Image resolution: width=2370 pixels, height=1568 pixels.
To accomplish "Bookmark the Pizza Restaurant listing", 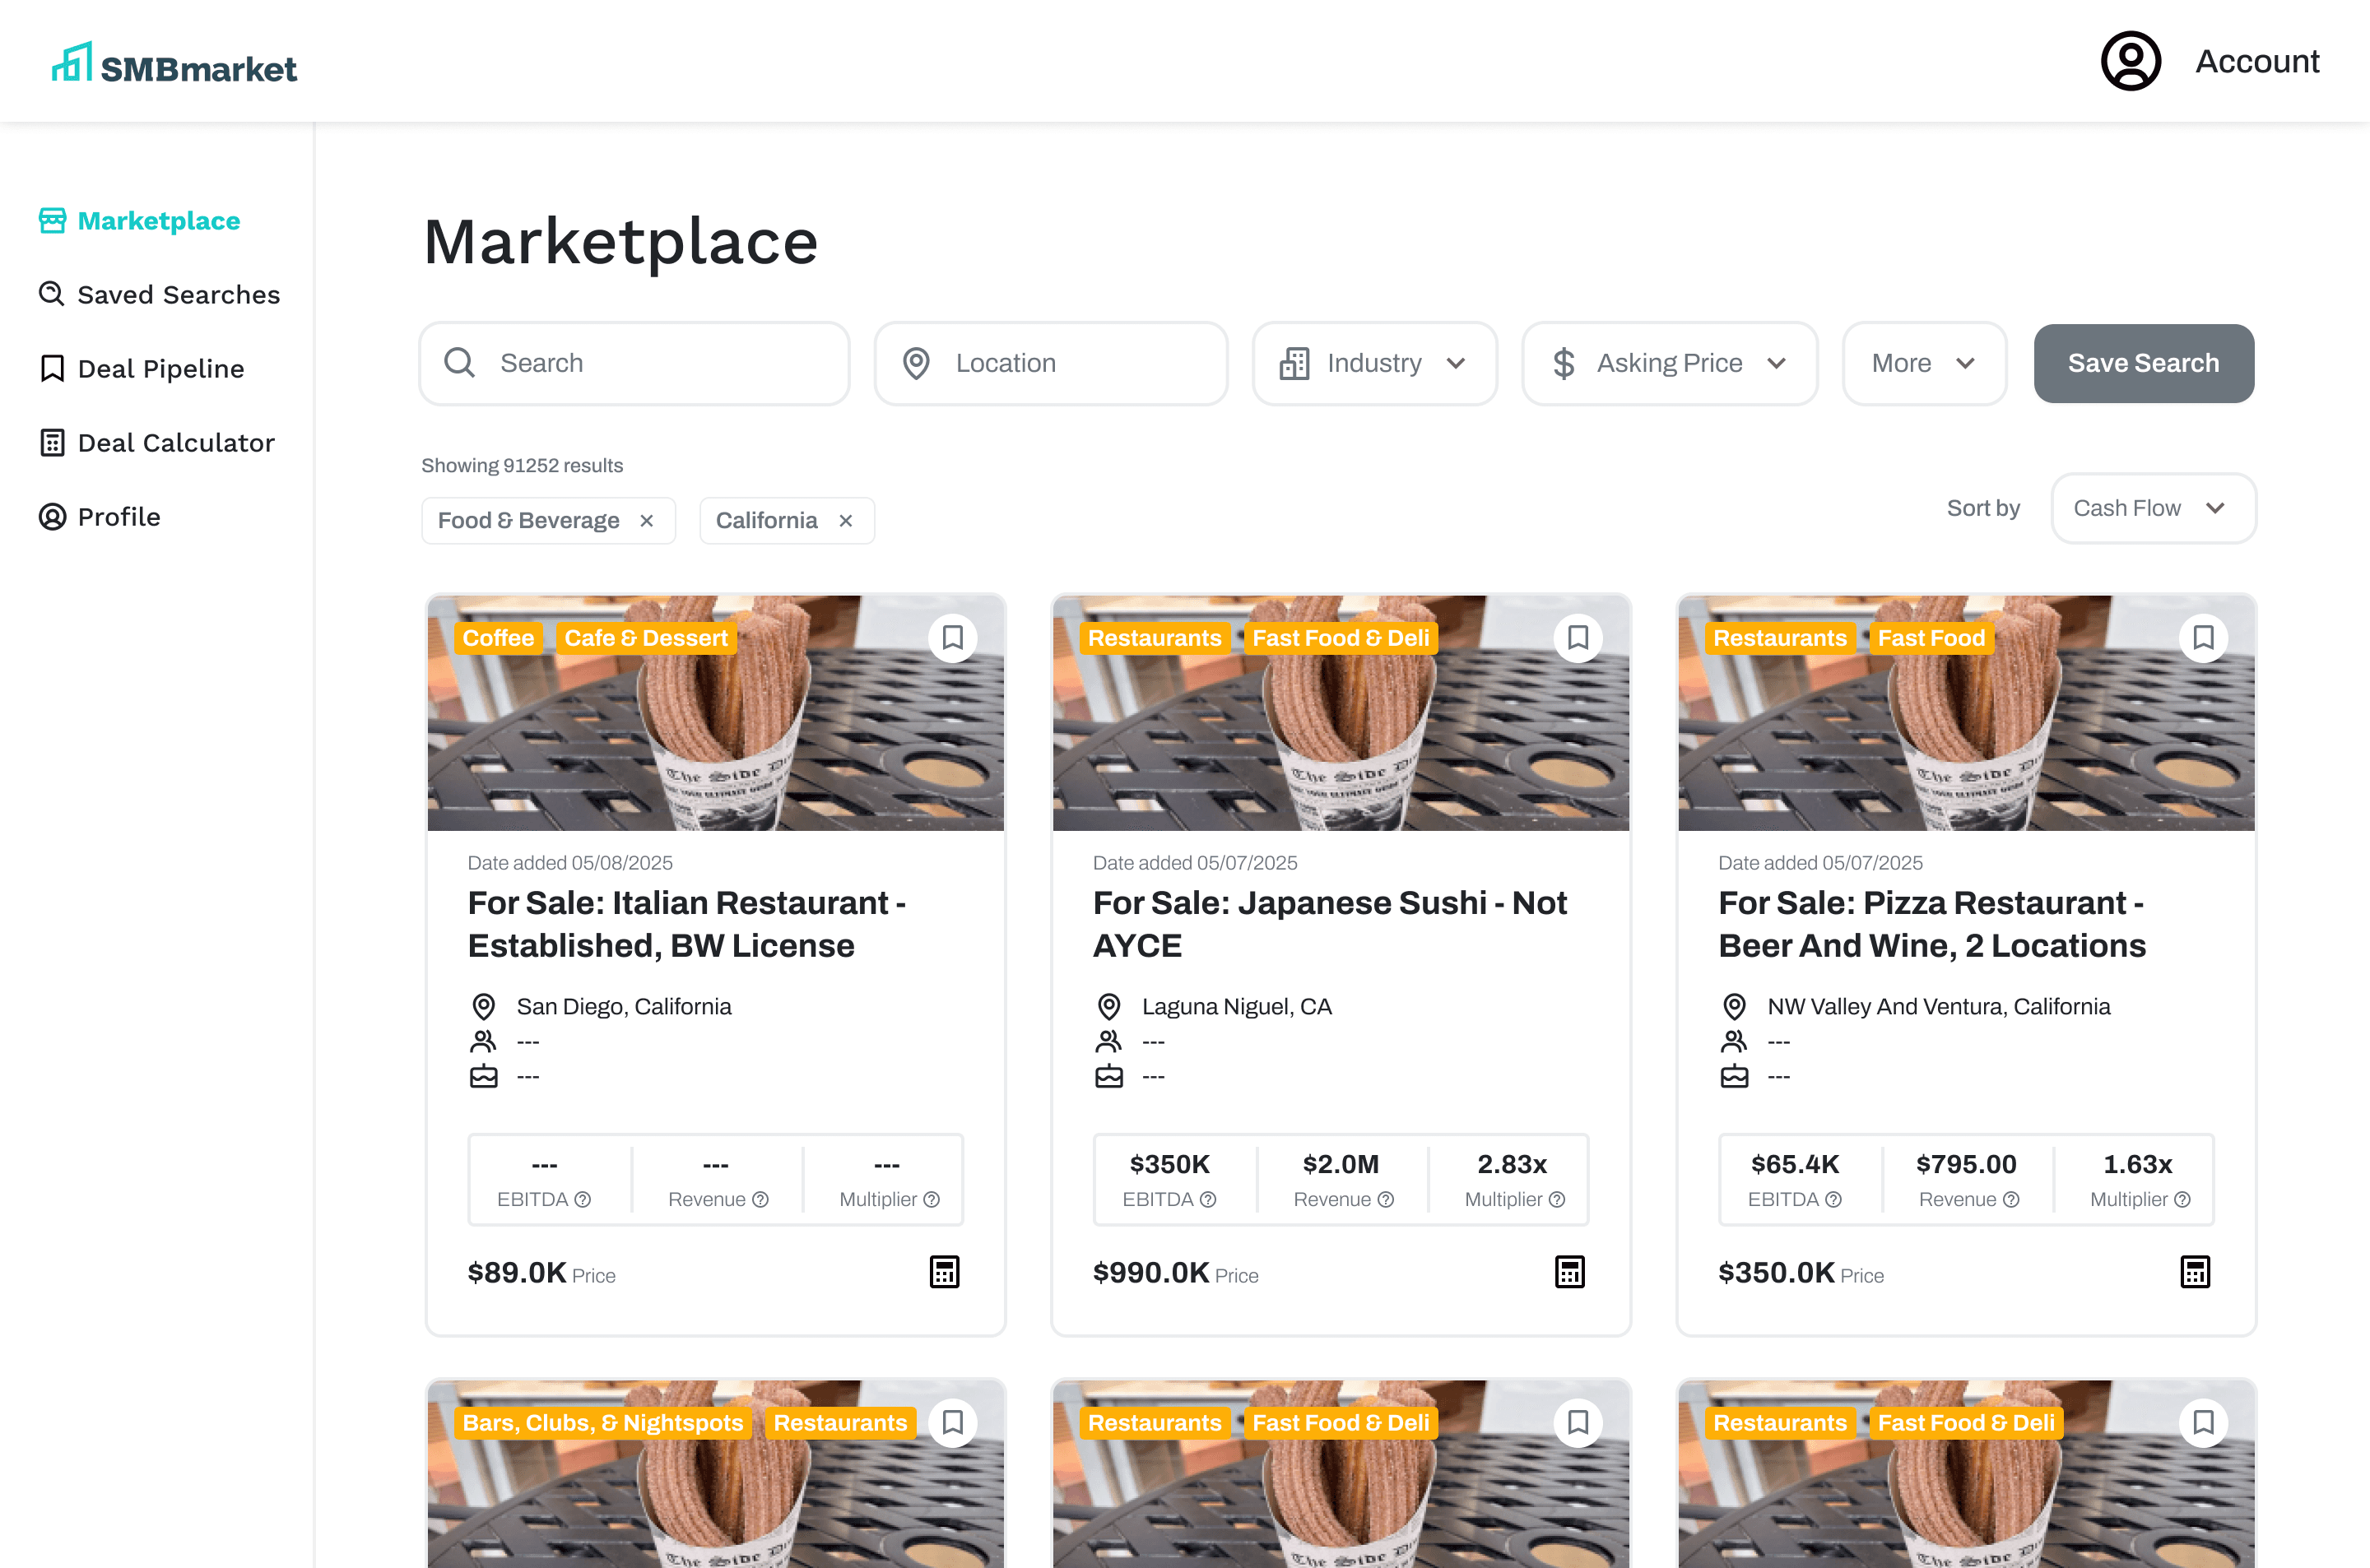I will pos(2202,638).
